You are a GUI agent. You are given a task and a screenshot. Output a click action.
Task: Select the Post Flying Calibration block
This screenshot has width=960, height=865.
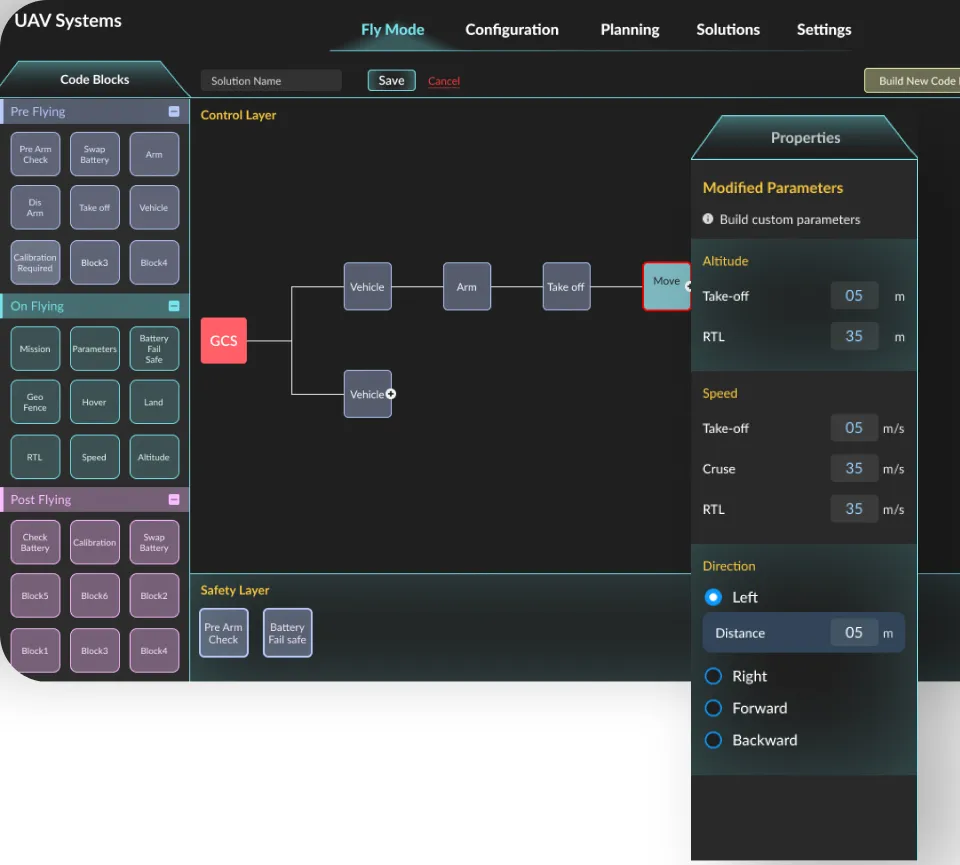click(94, 542)
